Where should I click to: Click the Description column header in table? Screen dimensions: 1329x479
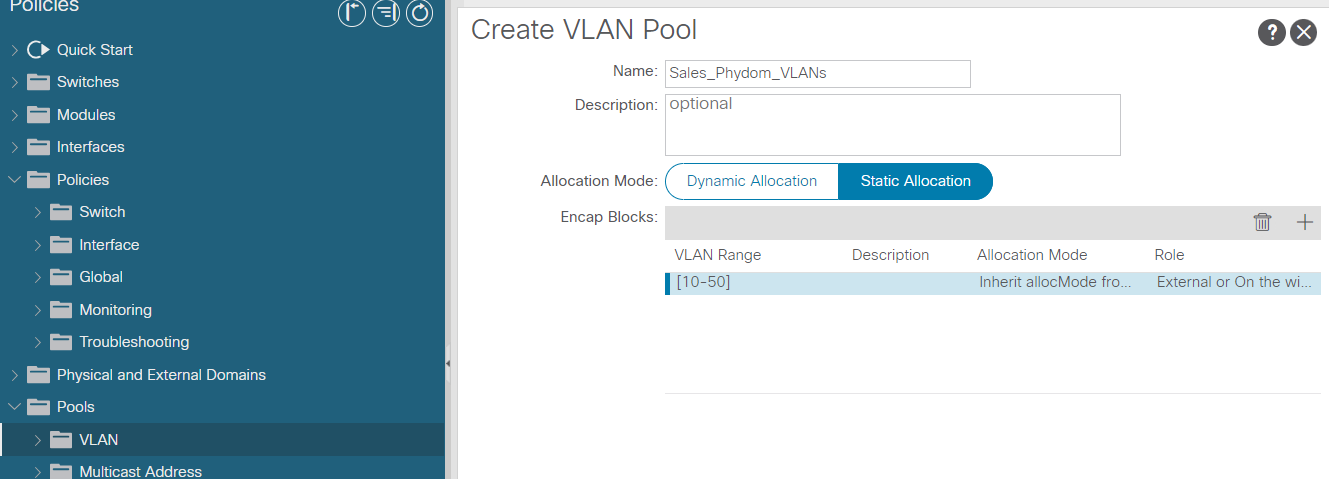pos(890,255)
